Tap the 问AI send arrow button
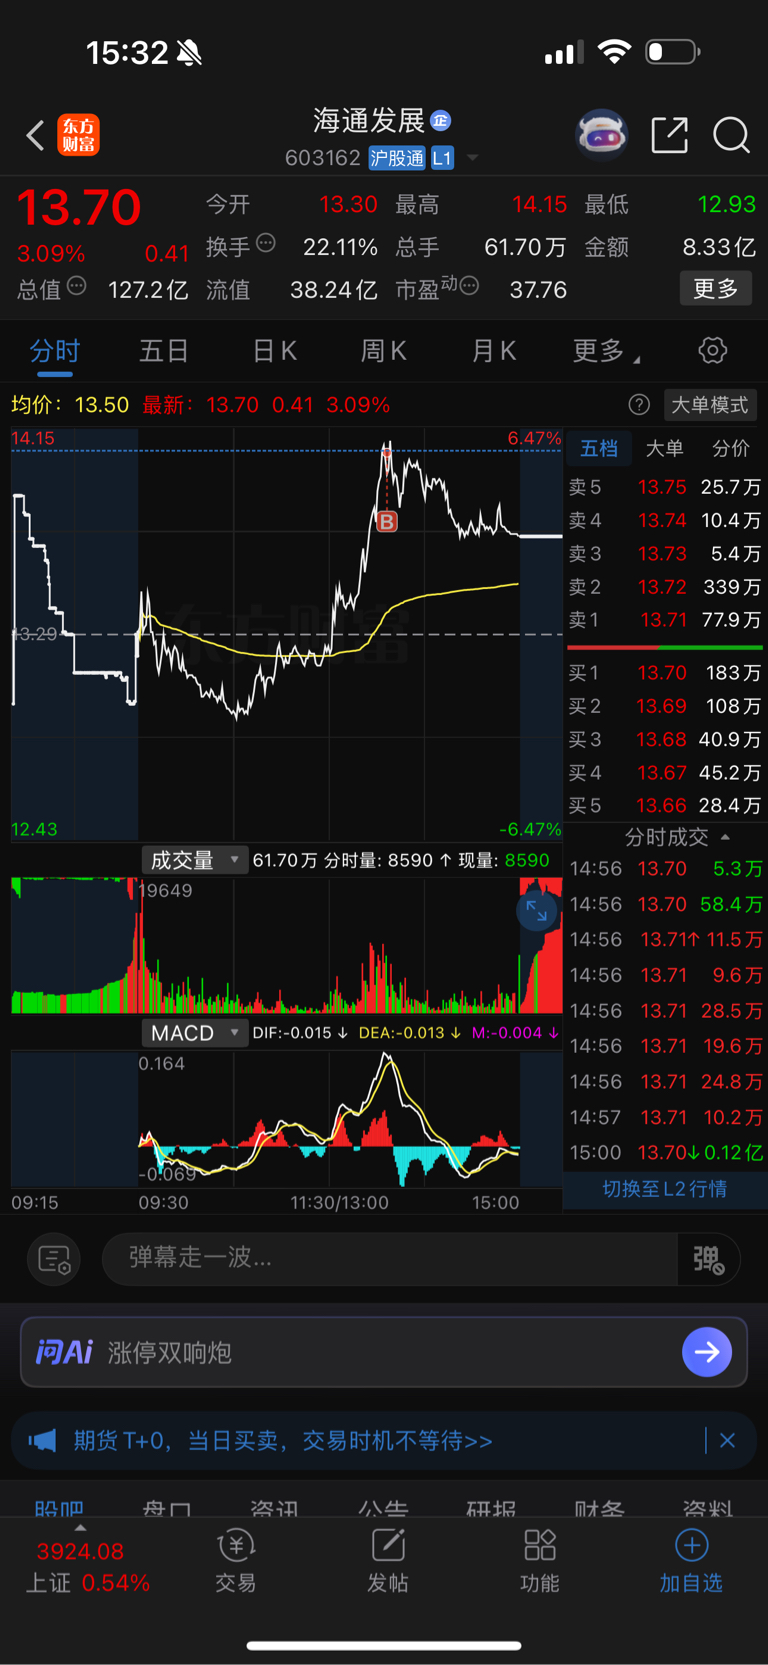This screenshot has height=1665, width=768. [x=707, y=1352]
